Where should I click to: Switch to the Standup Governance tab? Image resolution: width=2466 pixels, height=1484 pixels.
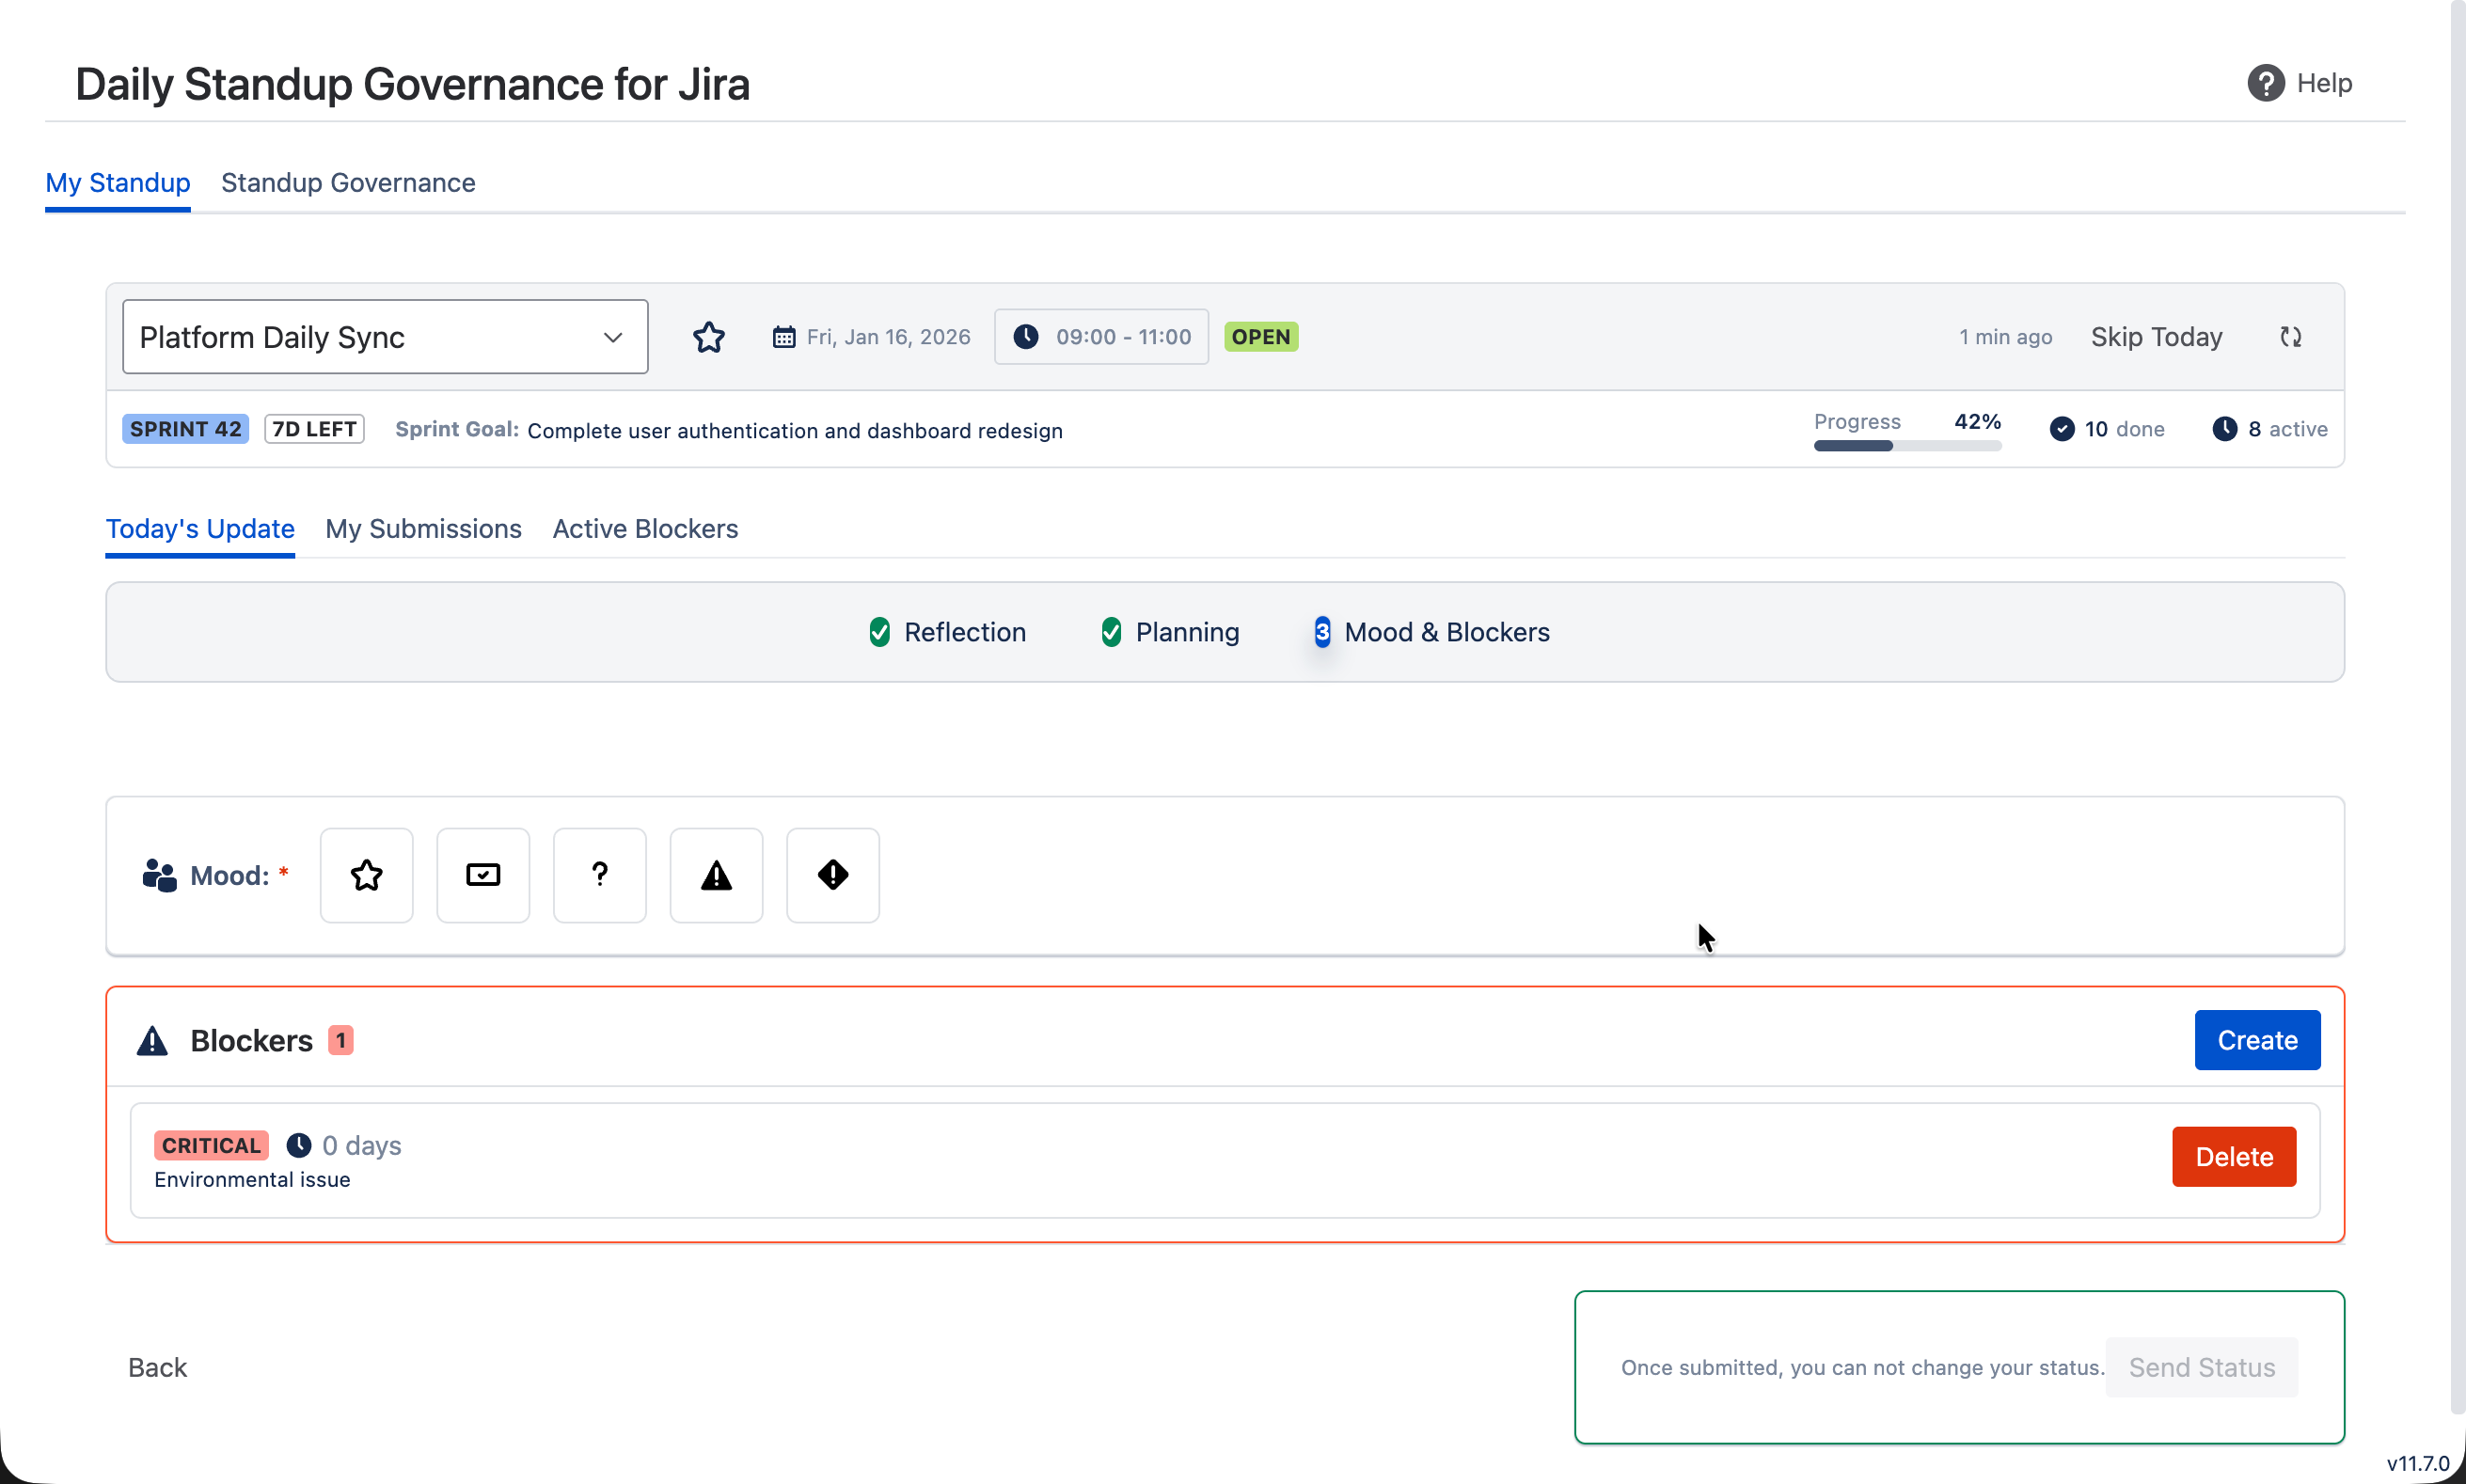pyautogui.click(x=348, y=183)
